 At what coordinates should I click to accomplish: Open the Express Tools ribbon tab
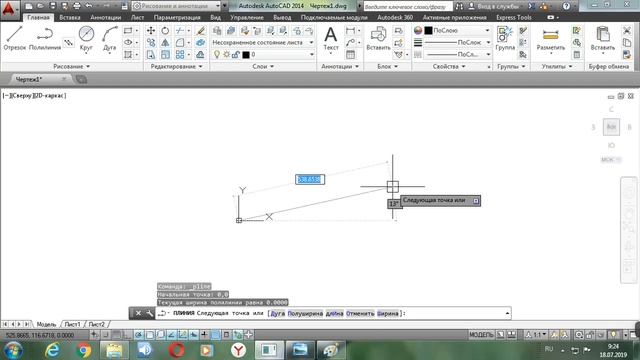pos(514,18)
